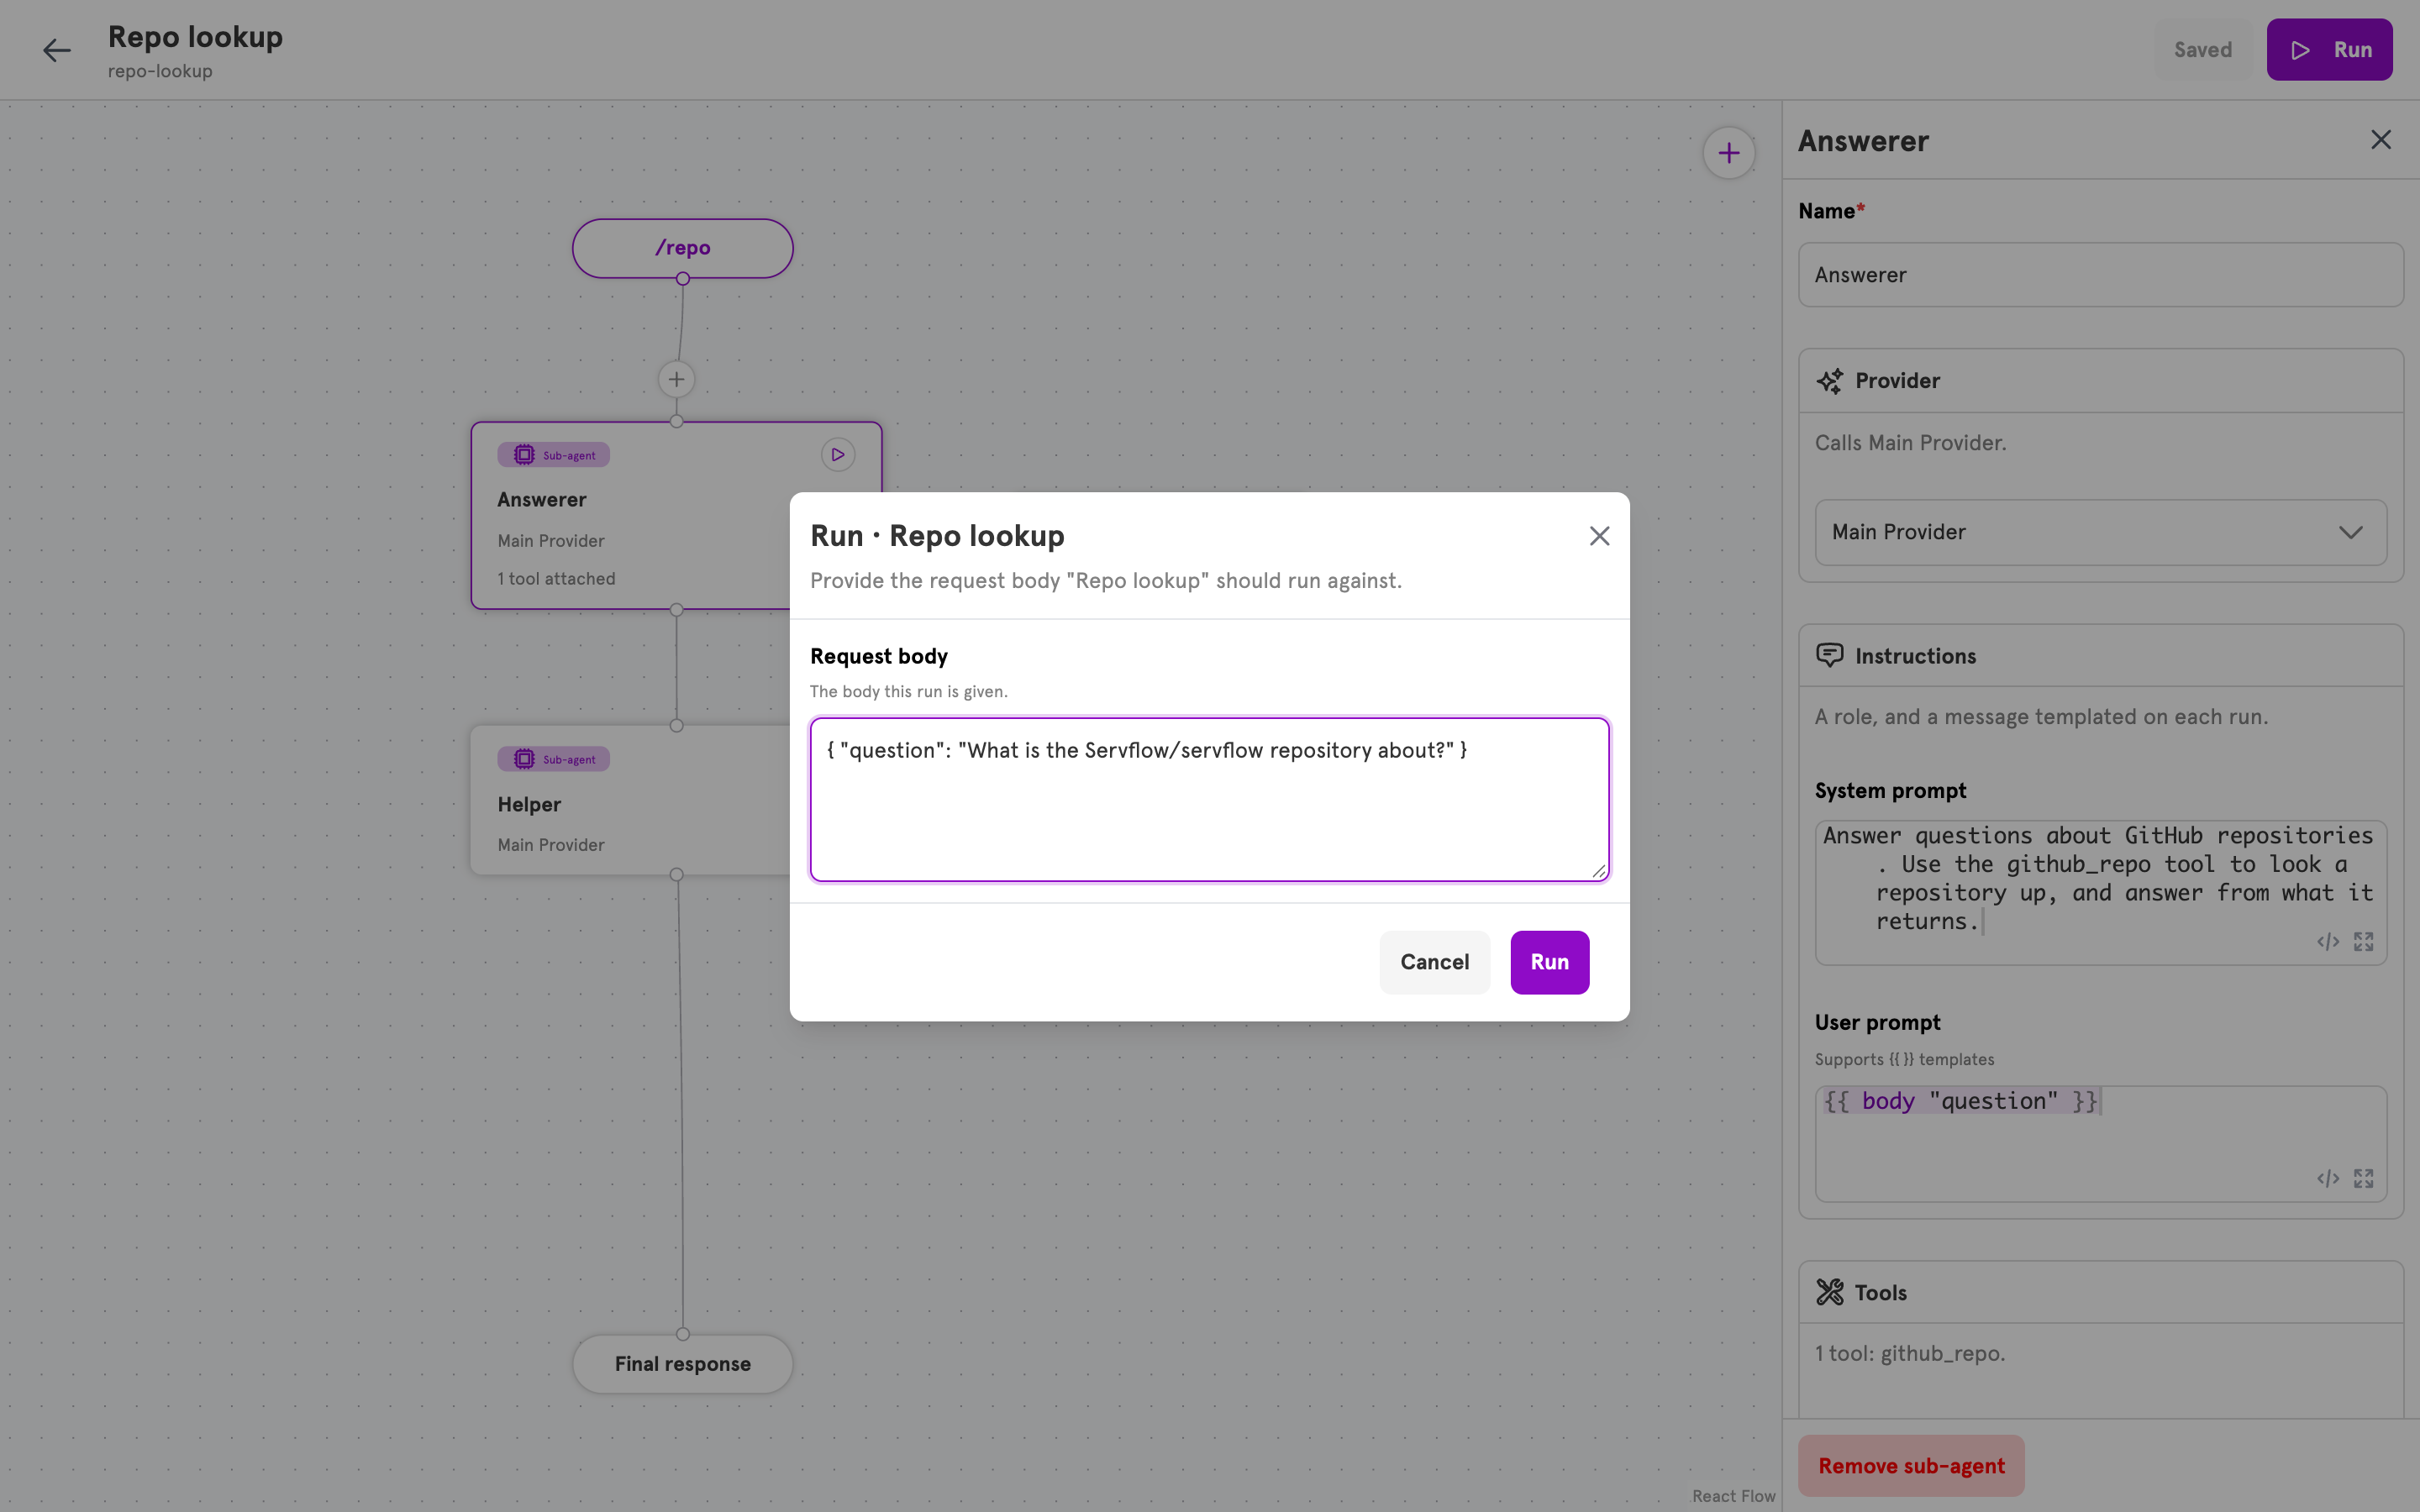
Task: Click the Saved status button
Action: 2202,50
